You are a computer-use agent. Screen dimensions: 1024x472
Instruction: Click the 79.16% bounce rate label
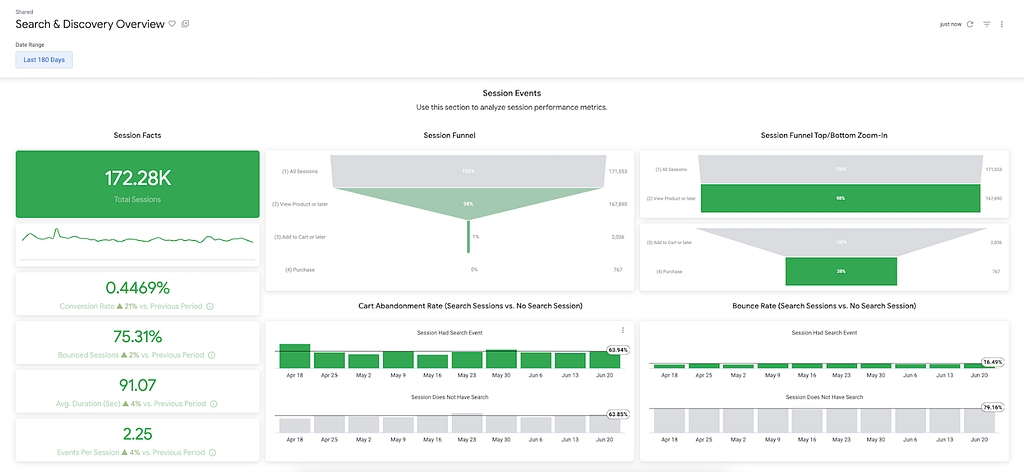click(x=992, y=407)
